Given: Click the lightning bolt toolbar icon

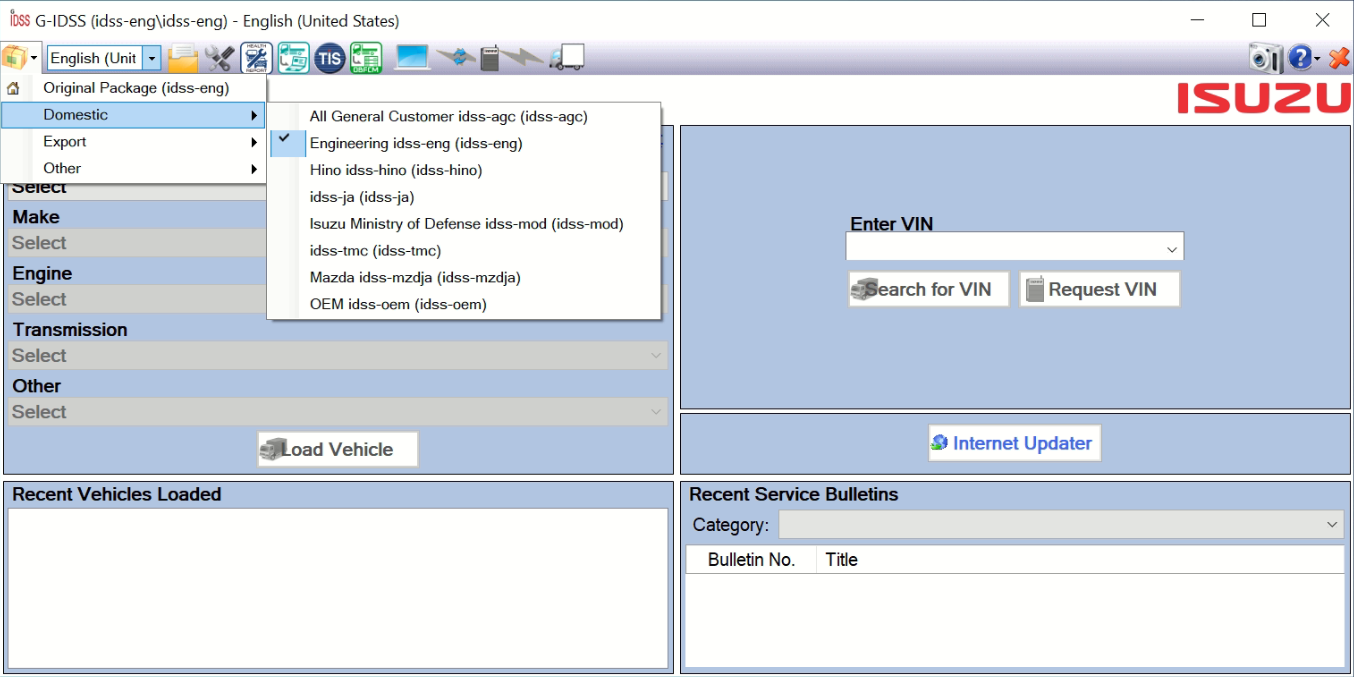Looking at the screenshot, I should [522, 59].
